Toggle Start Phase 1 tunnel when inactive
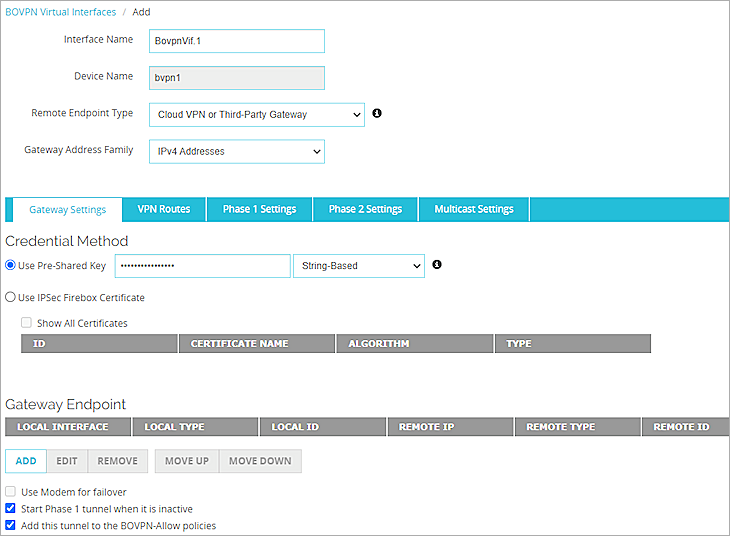This screenshot has width=730, height=536. pos(11,508)
